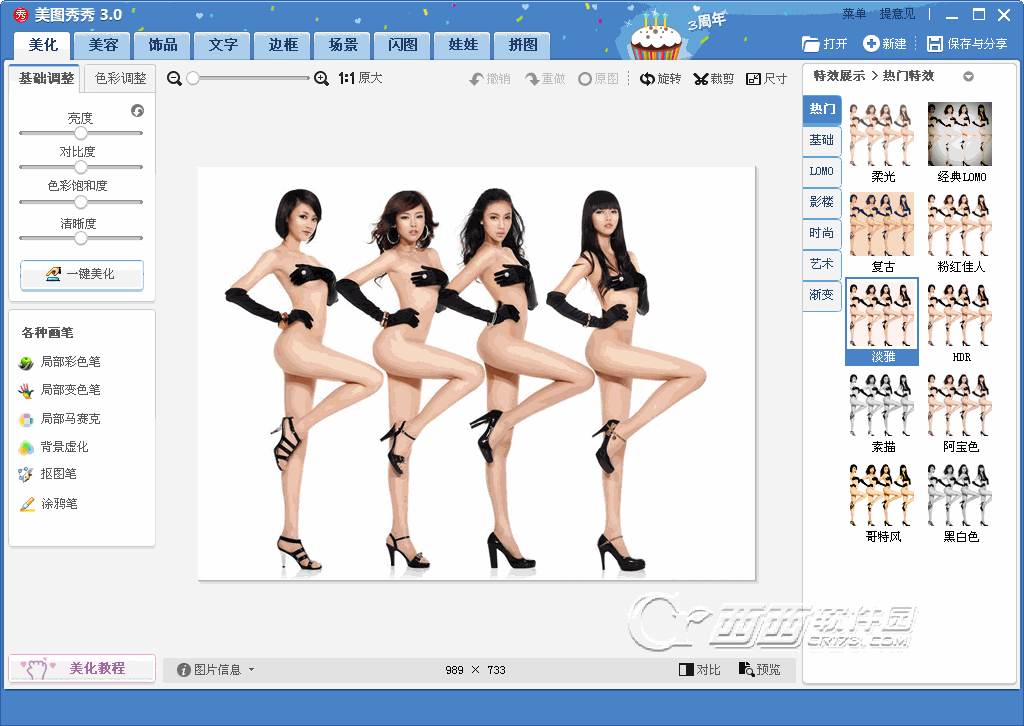Click the zoom level slider handle
This screenshot has height=726, width=1024.
coord(193,78)
